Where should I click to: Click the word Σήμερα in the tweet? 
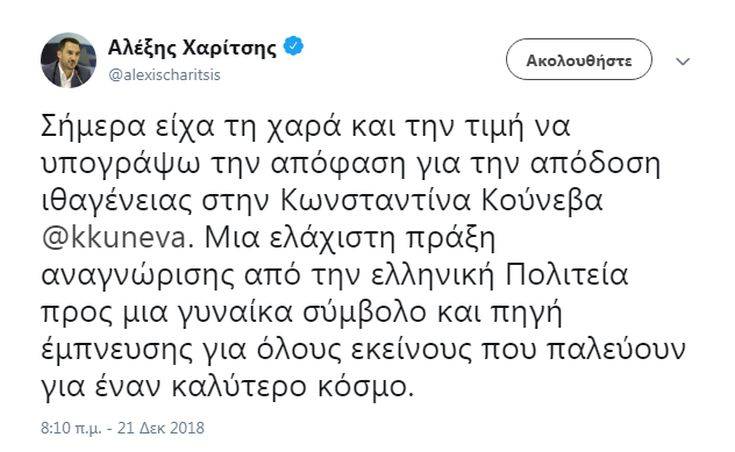pyautogui.click(x=91, y=126)
